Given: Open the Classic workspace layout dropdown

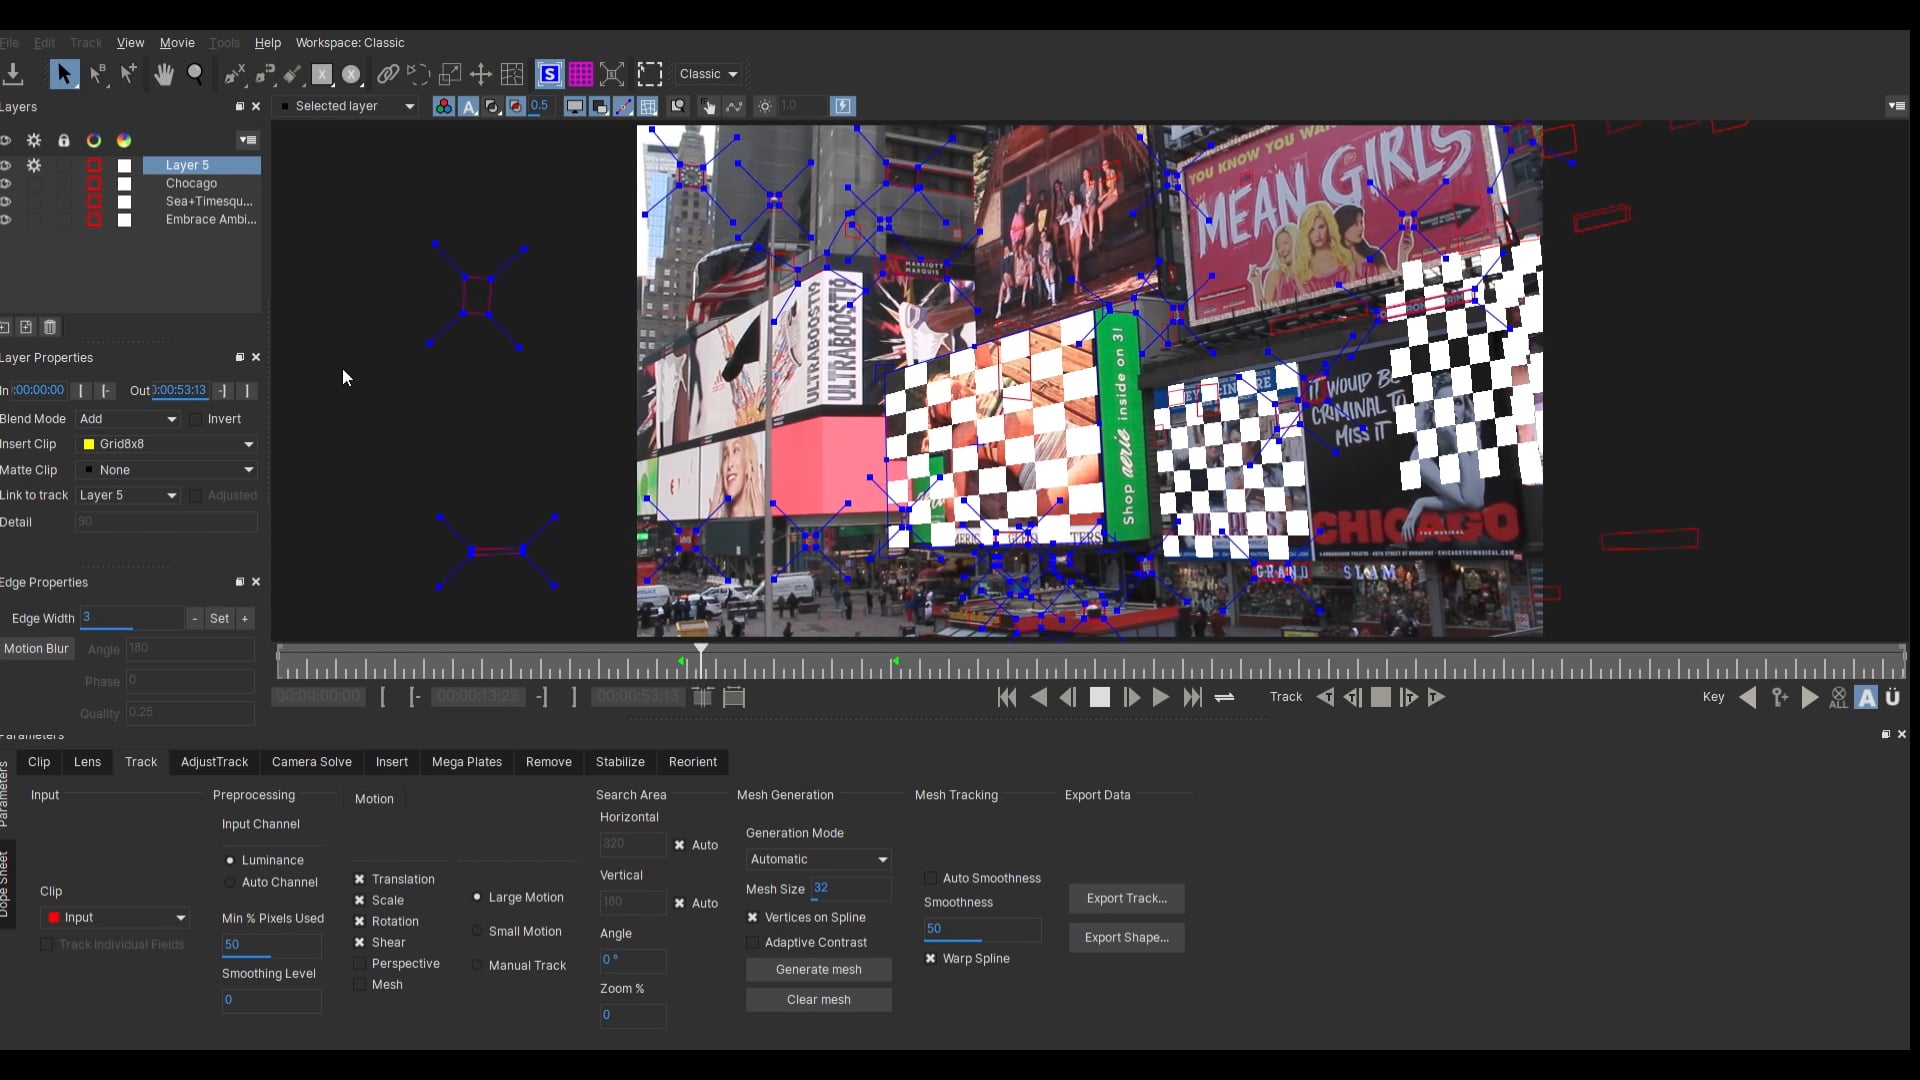Looking at the screenshot, I should click(708, 74).
